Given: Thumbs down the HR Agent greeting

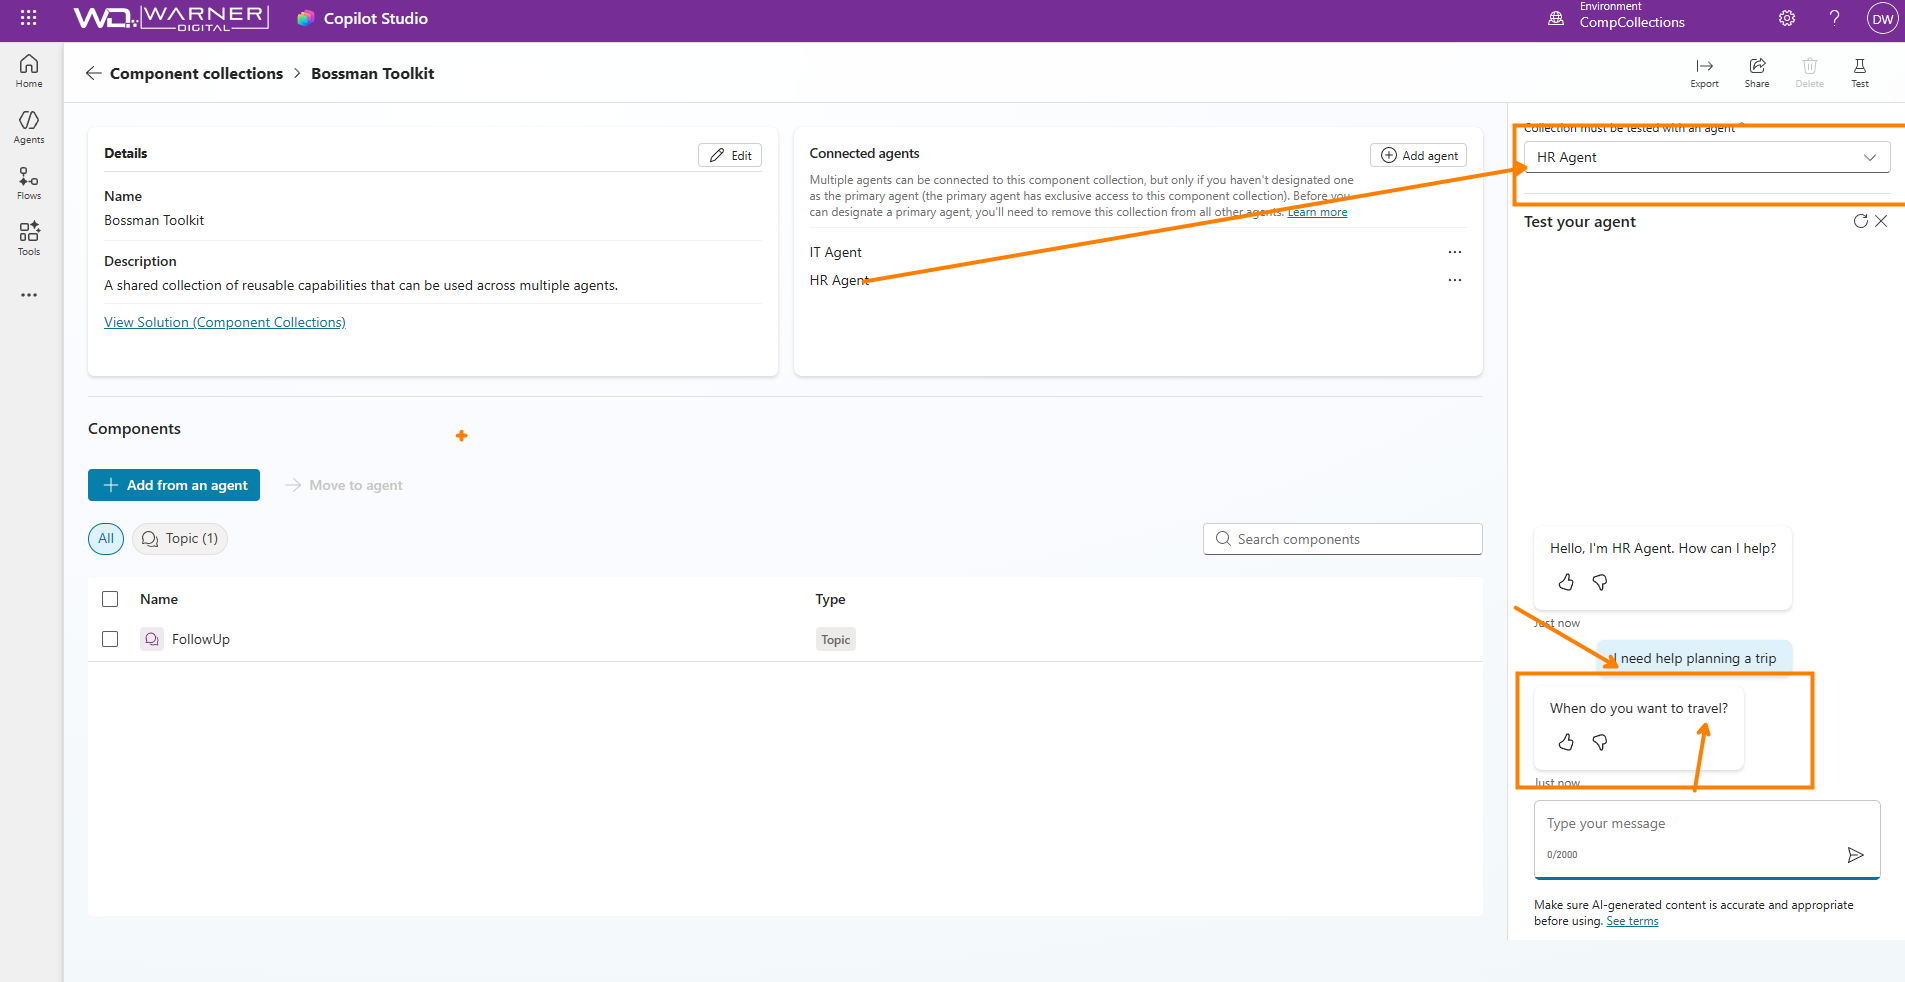Looking at the screenshot, I should tap(1600, 582).
